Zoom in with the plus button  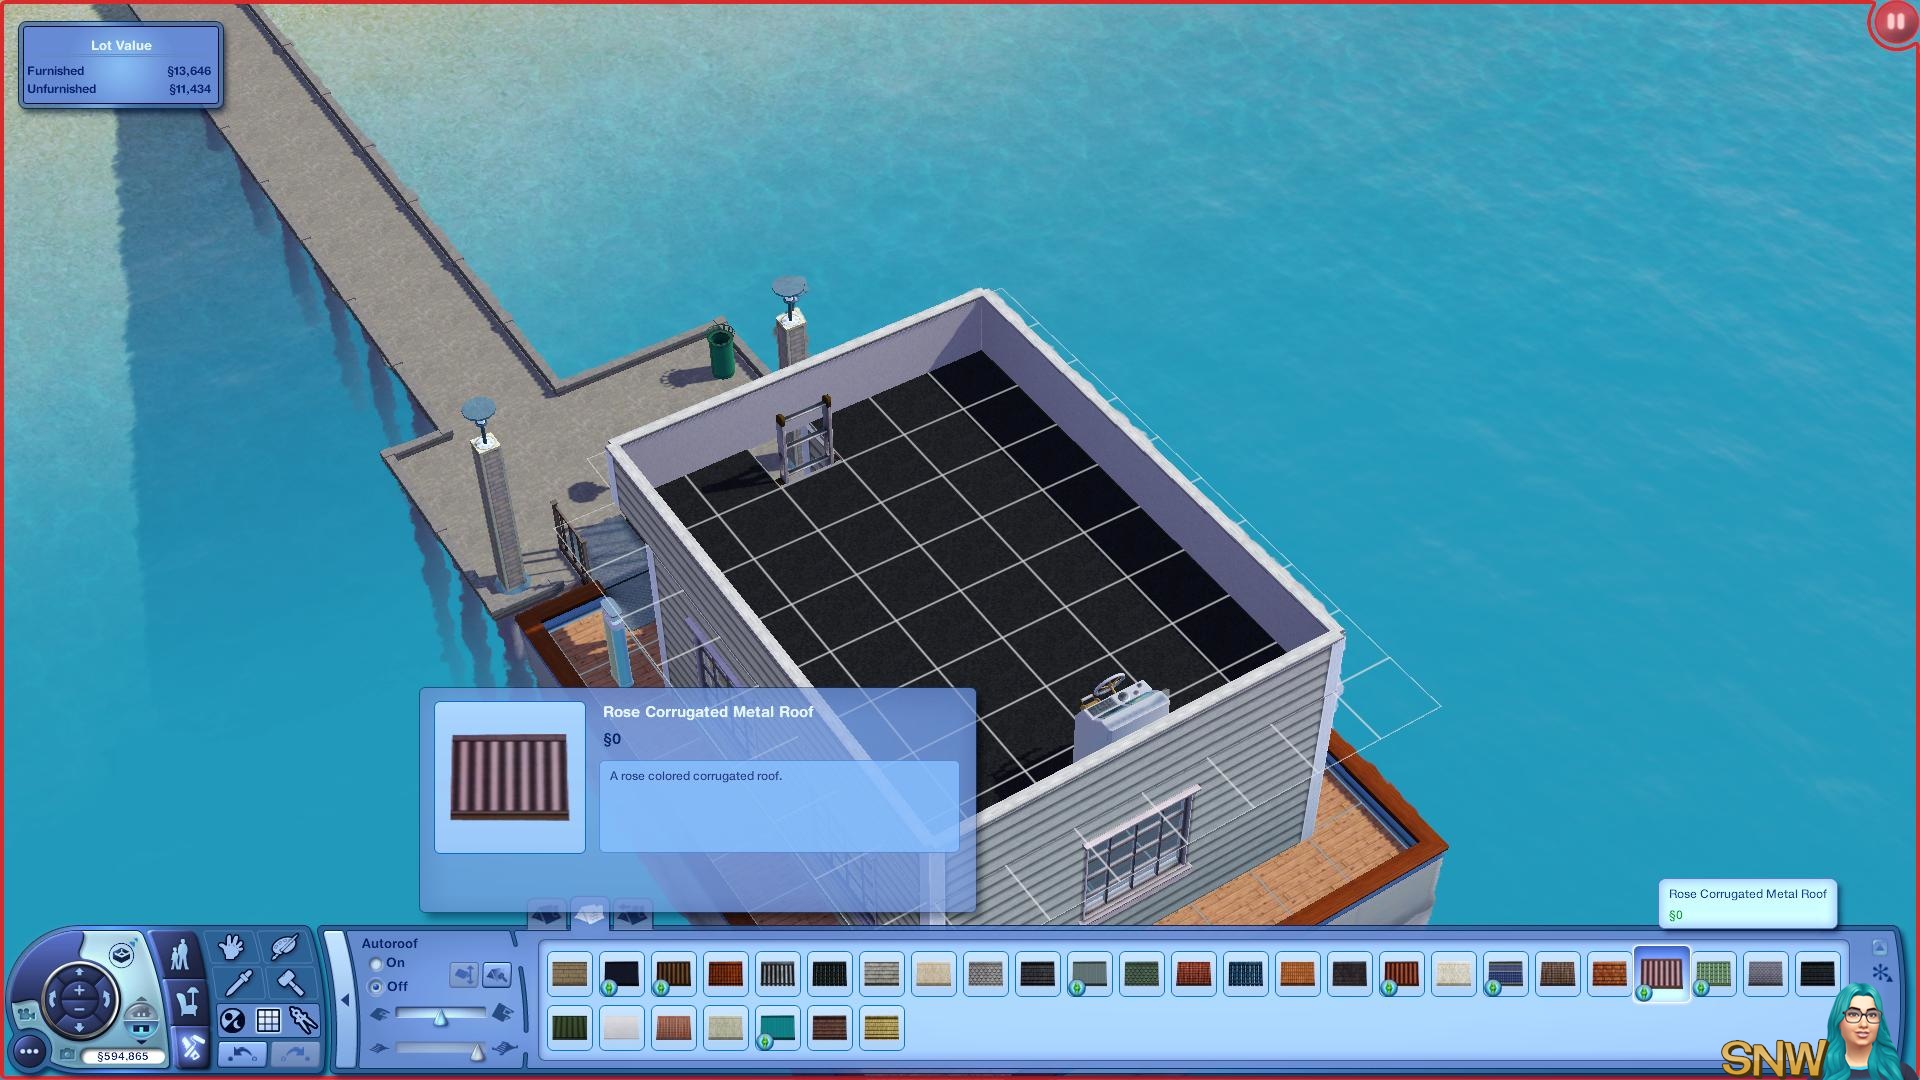79,990
